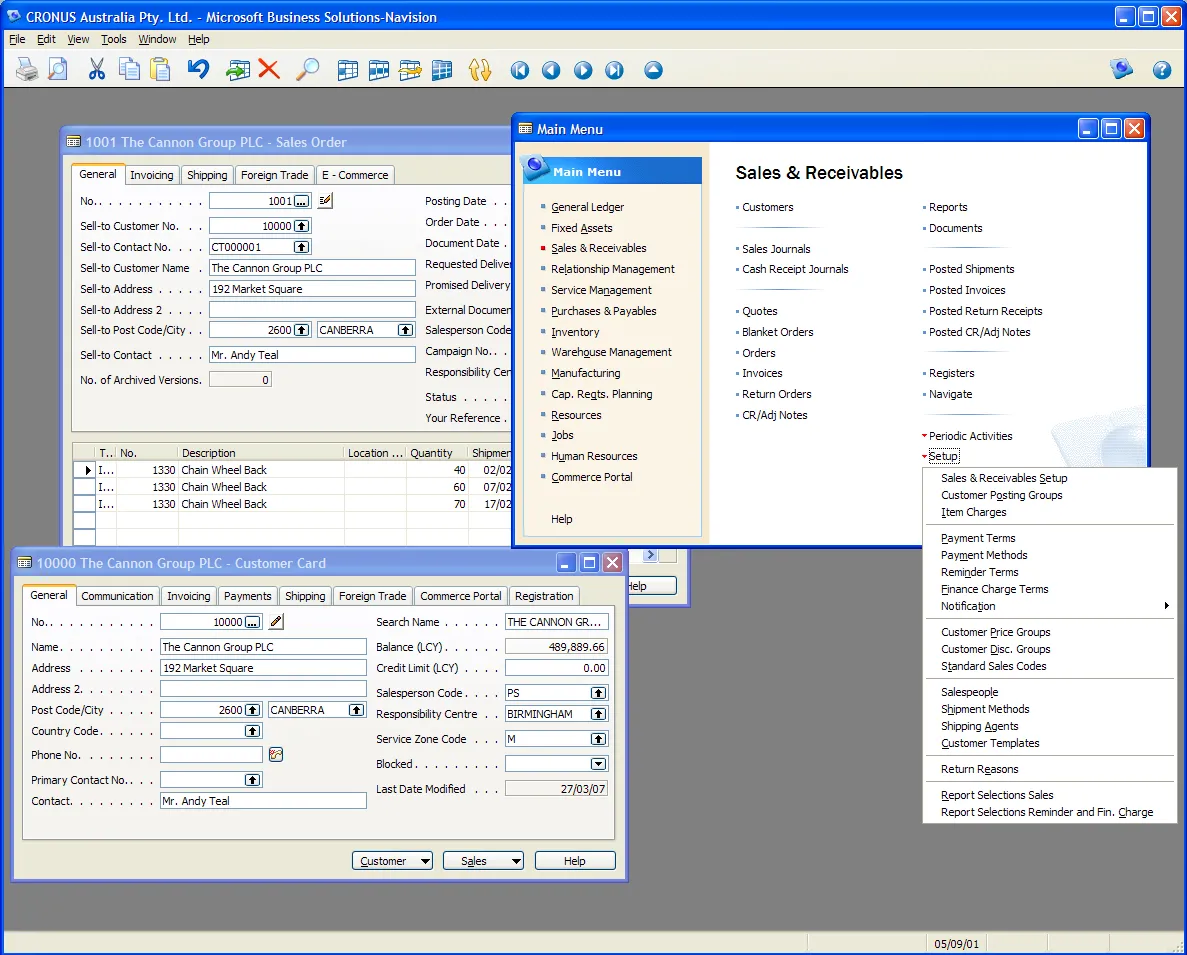
Task: Go to Previous record toolbar button
Action: tap(551, 70)
